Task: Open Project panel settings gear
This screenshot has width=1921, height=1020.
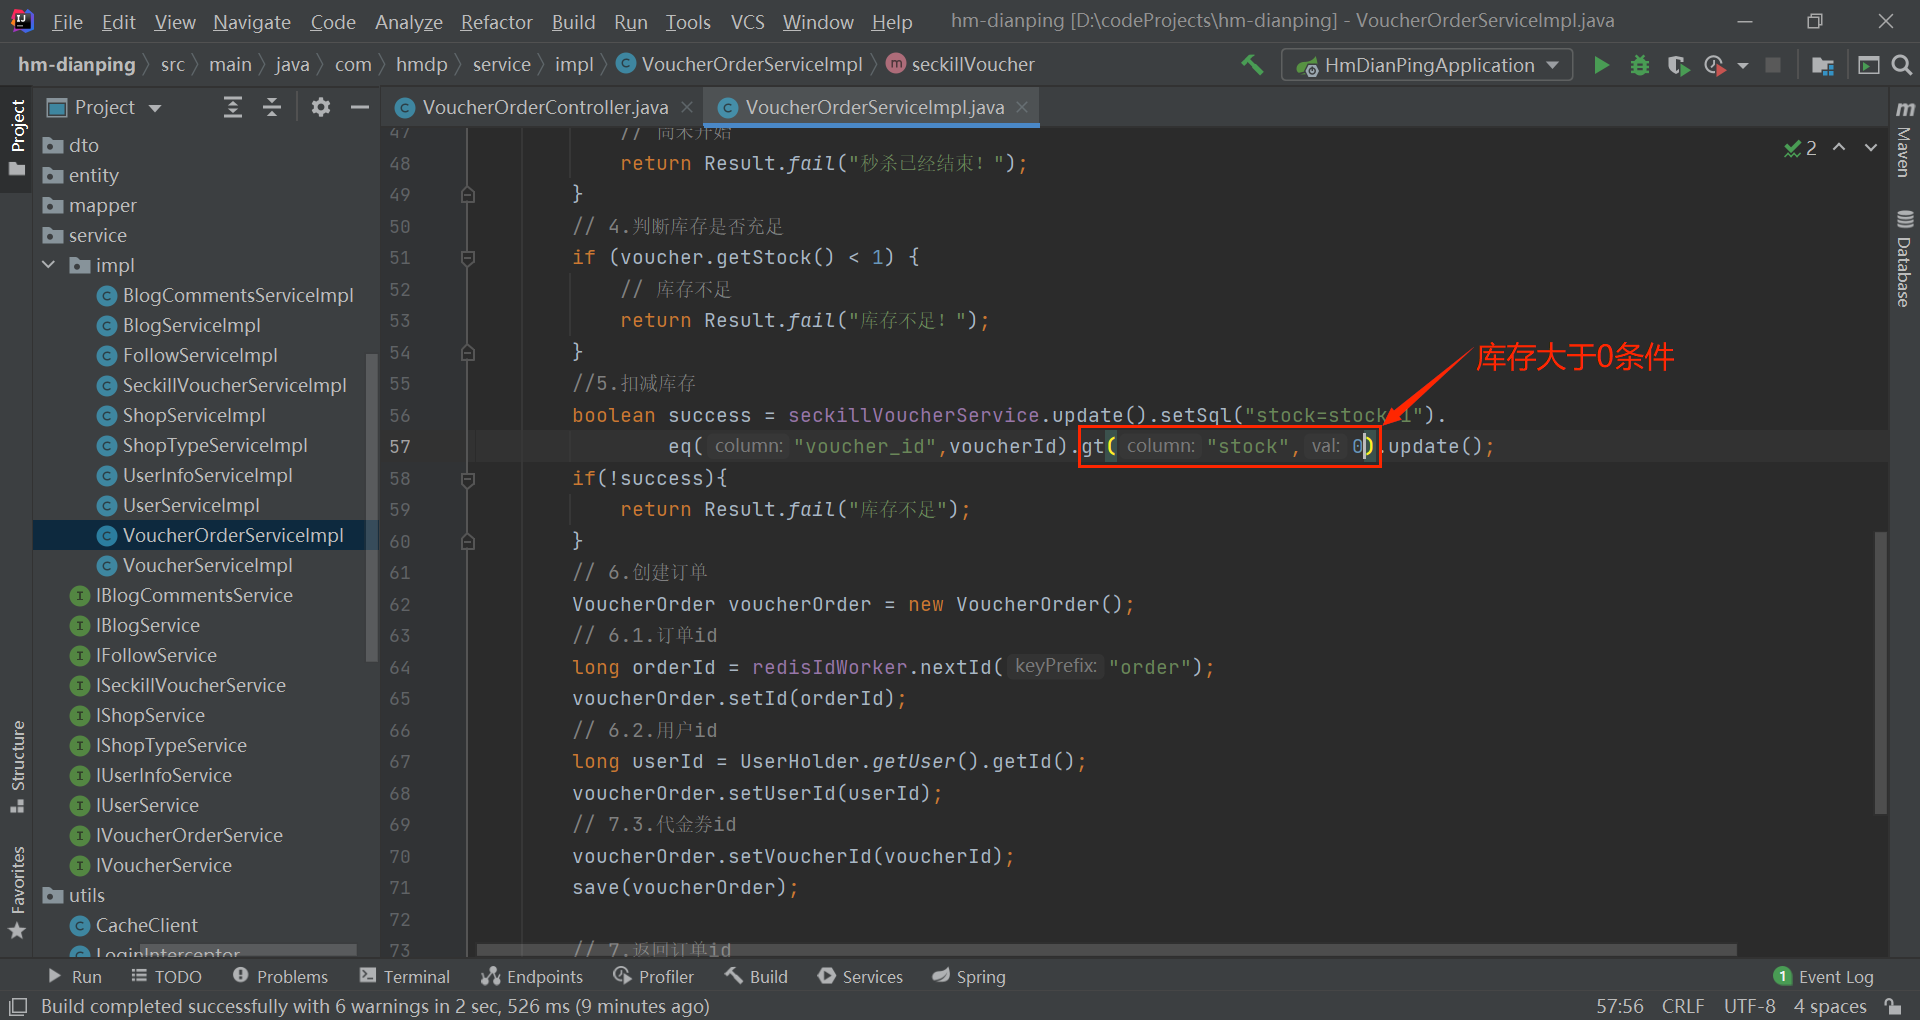Action: 321,107
